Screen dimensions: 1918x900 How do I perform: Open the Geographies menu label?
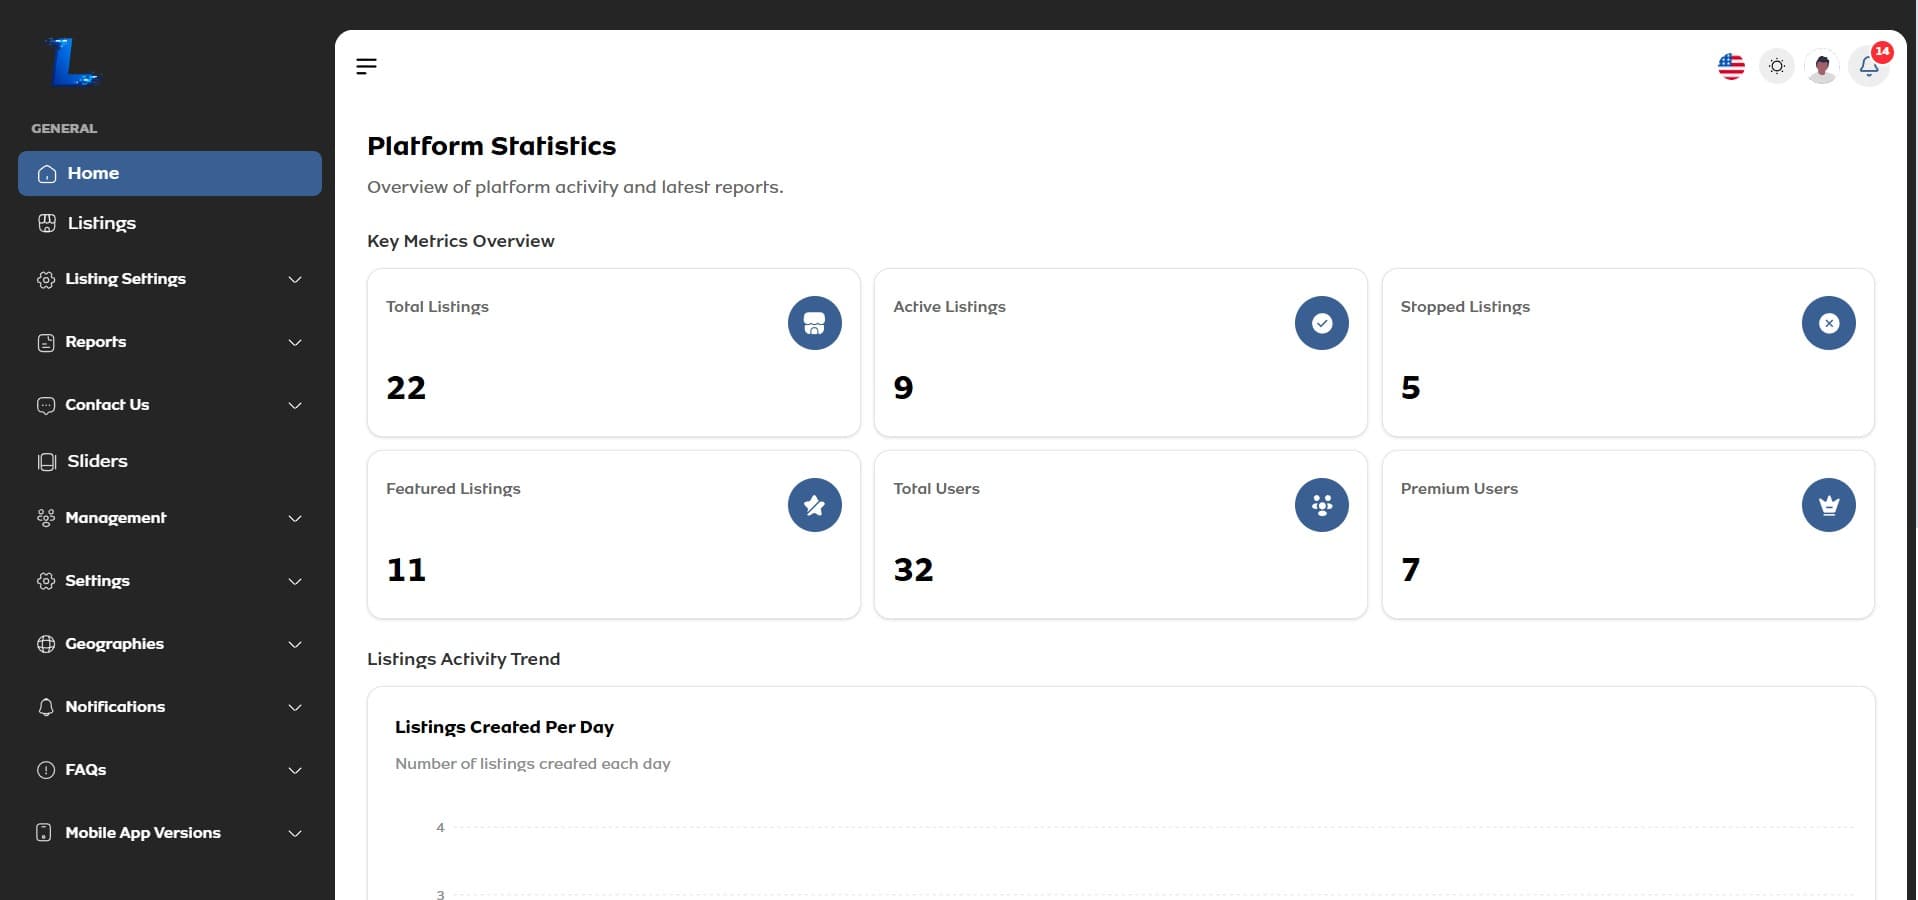coord(115,644)
